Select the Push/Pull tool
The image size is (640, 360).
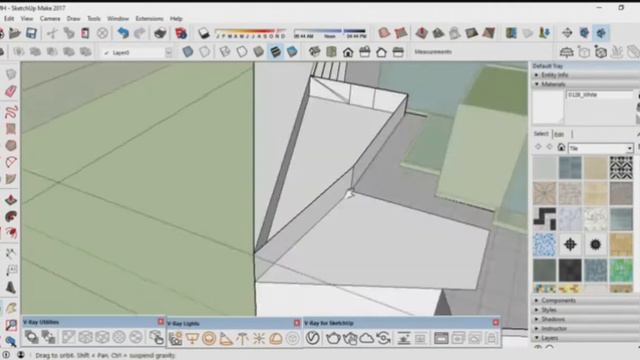pos(11,200)
